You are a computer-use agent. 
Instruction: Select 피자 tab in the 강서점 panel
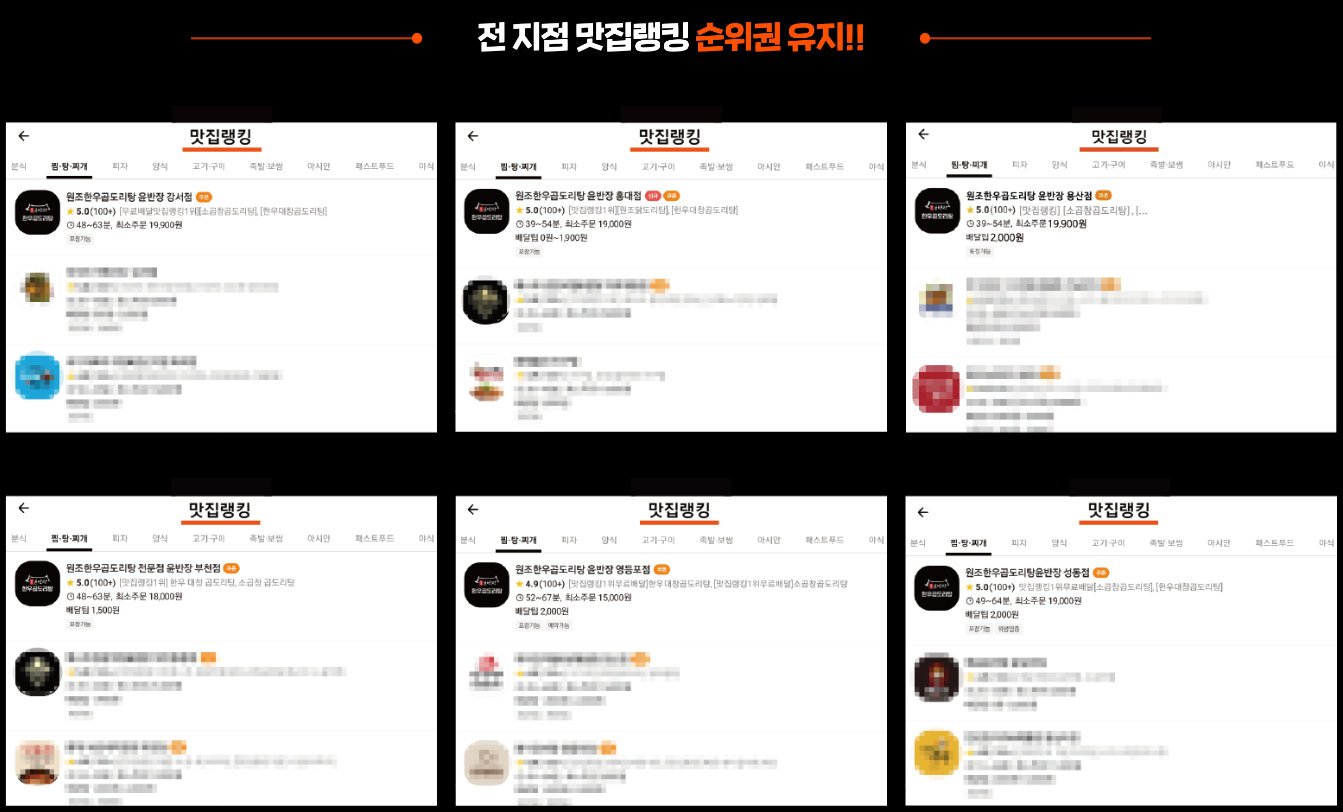tap(120, 166)
